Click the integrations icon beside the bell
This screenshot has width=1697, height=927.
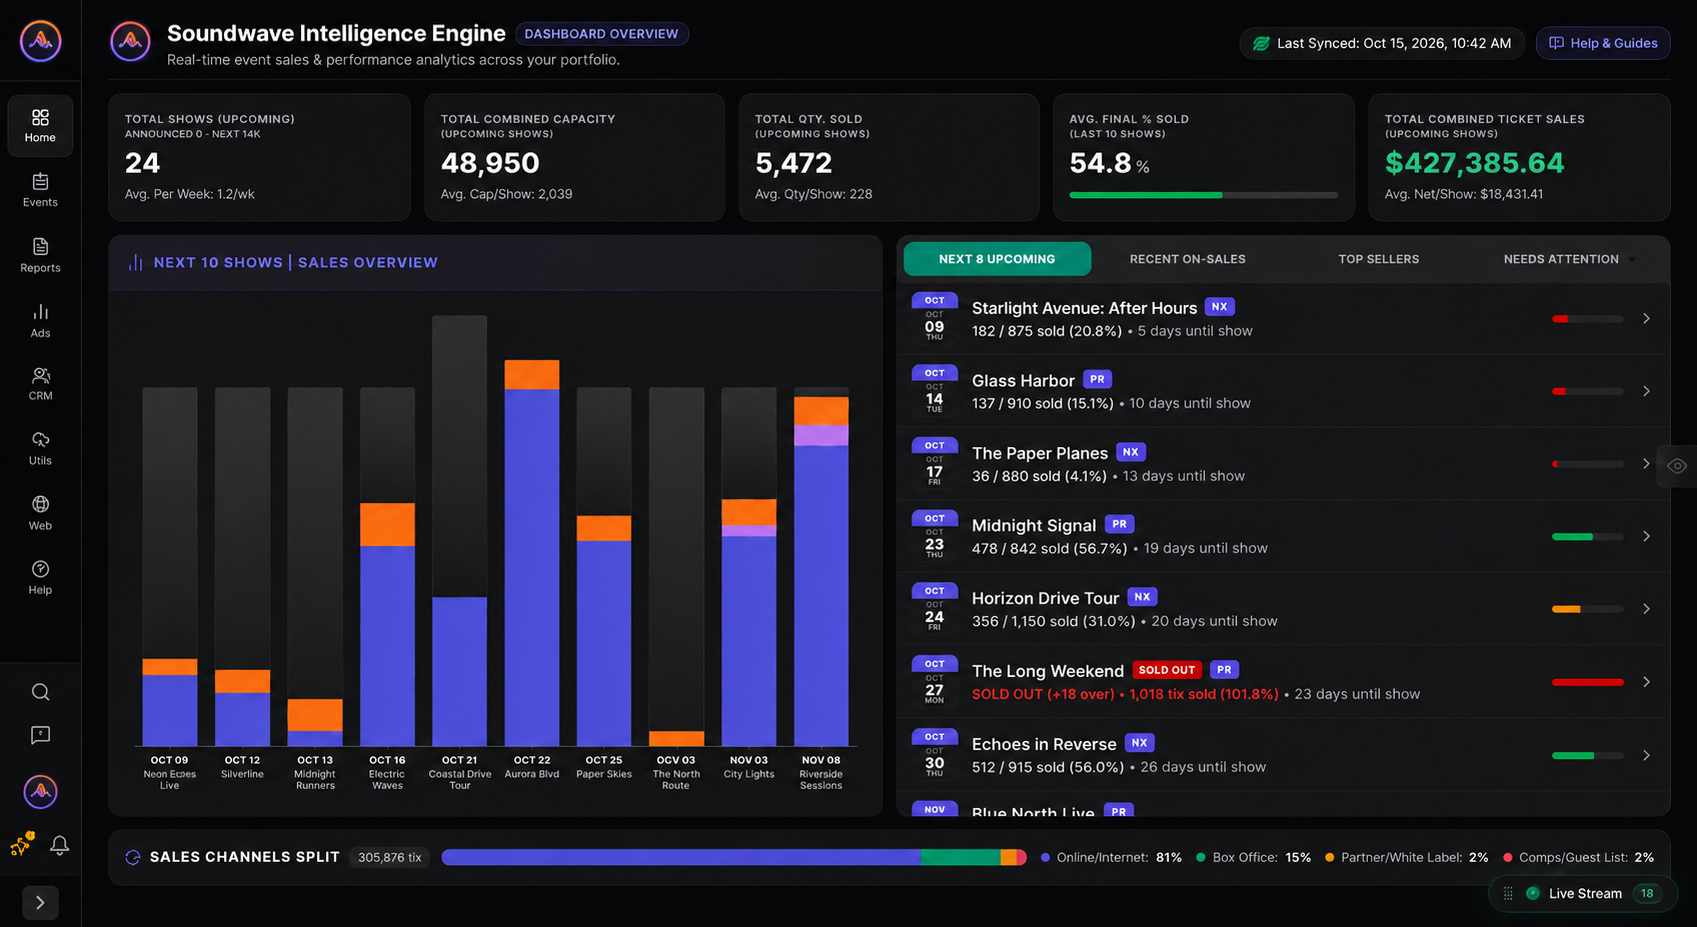coord(22,844)
